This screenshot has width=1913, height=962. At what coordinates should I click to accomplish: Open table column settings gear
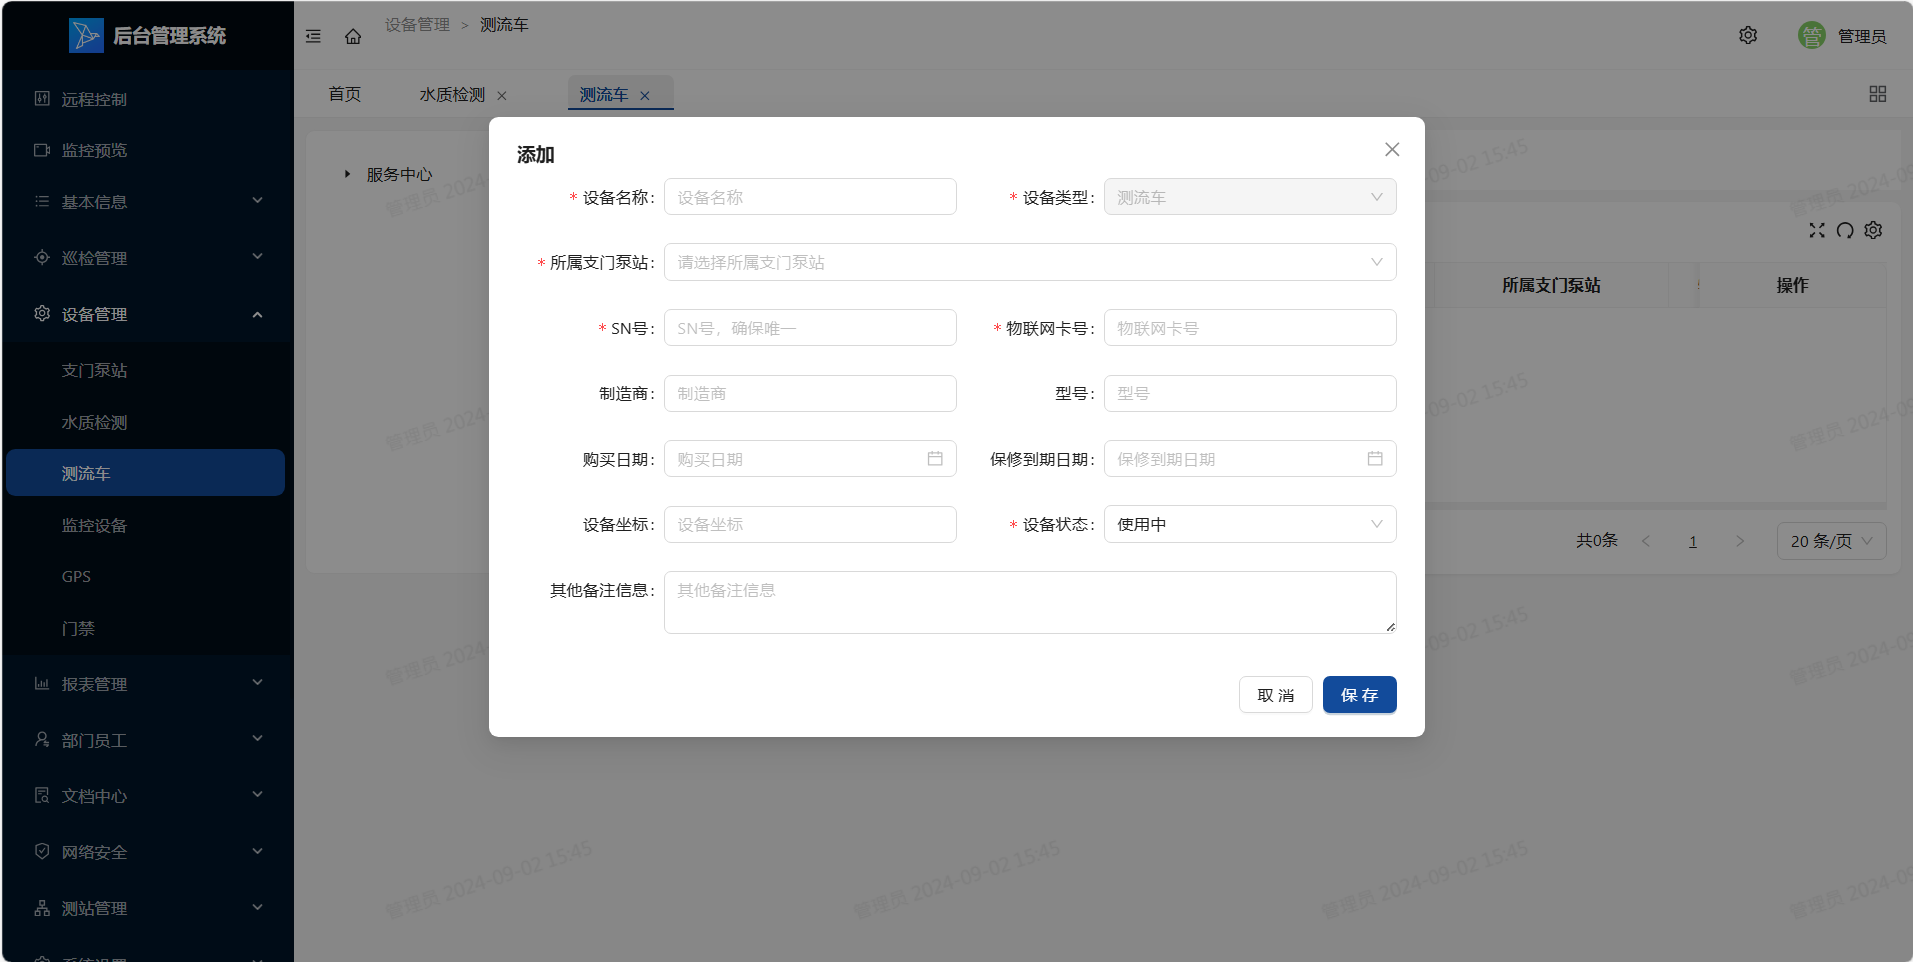[1873, 230]
